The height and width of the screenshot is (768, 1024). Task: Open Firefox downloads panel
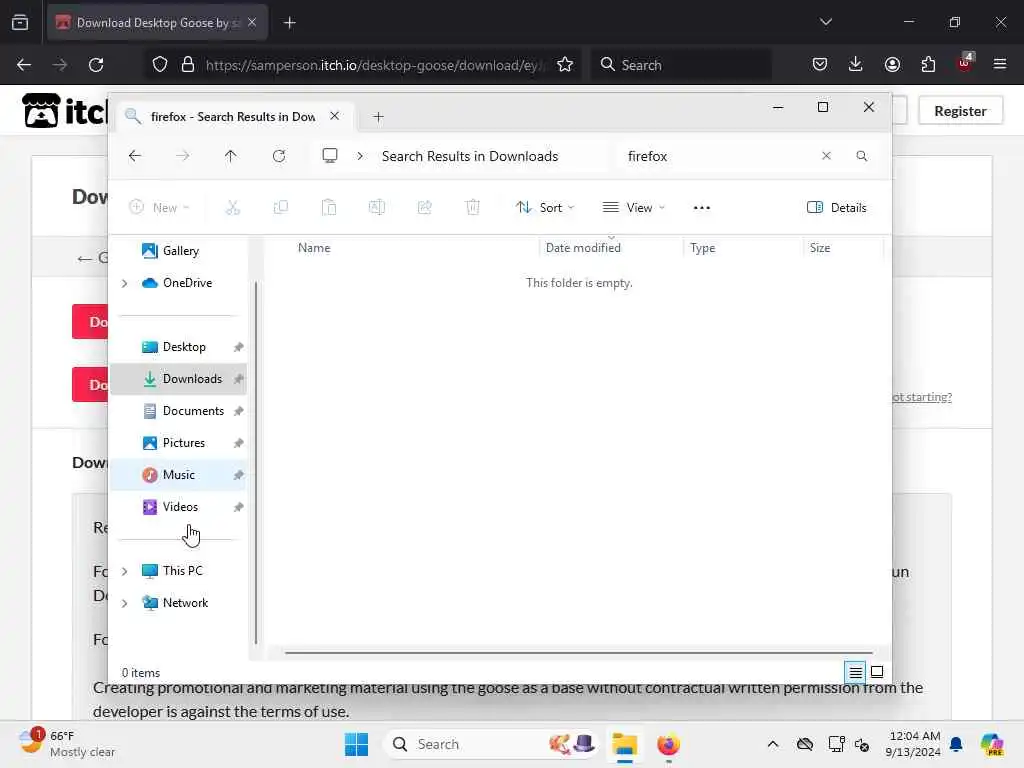coord(856,65)
